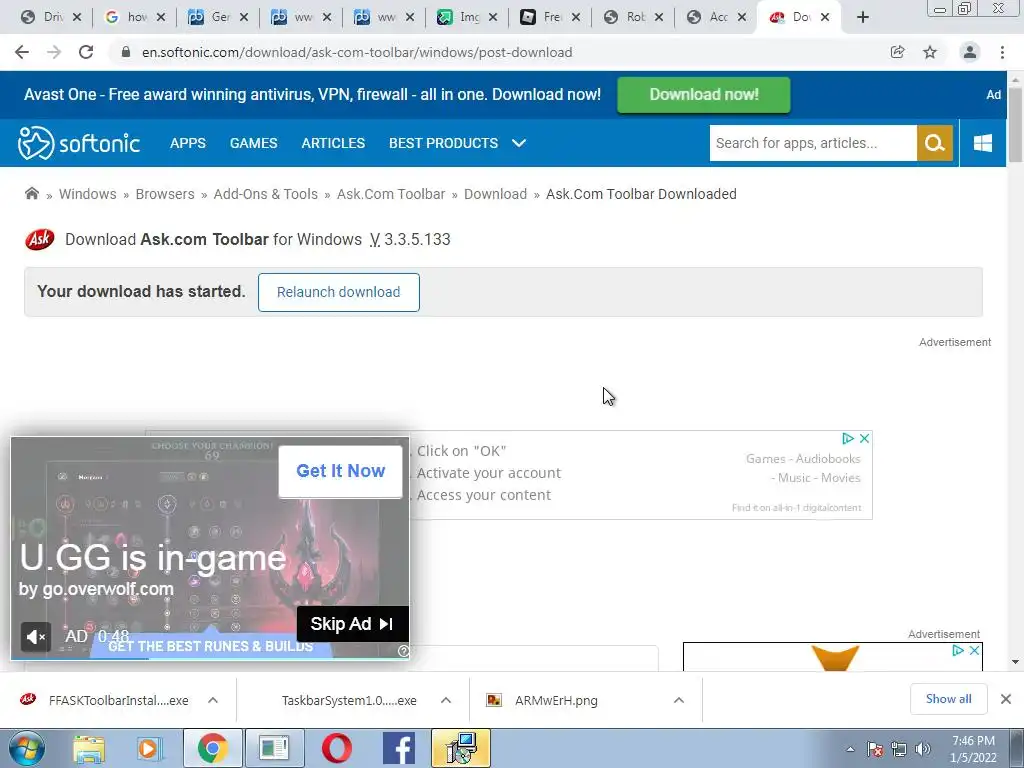
Task: Open Facebook shortcut in taskbar
Action: [398, 748]
